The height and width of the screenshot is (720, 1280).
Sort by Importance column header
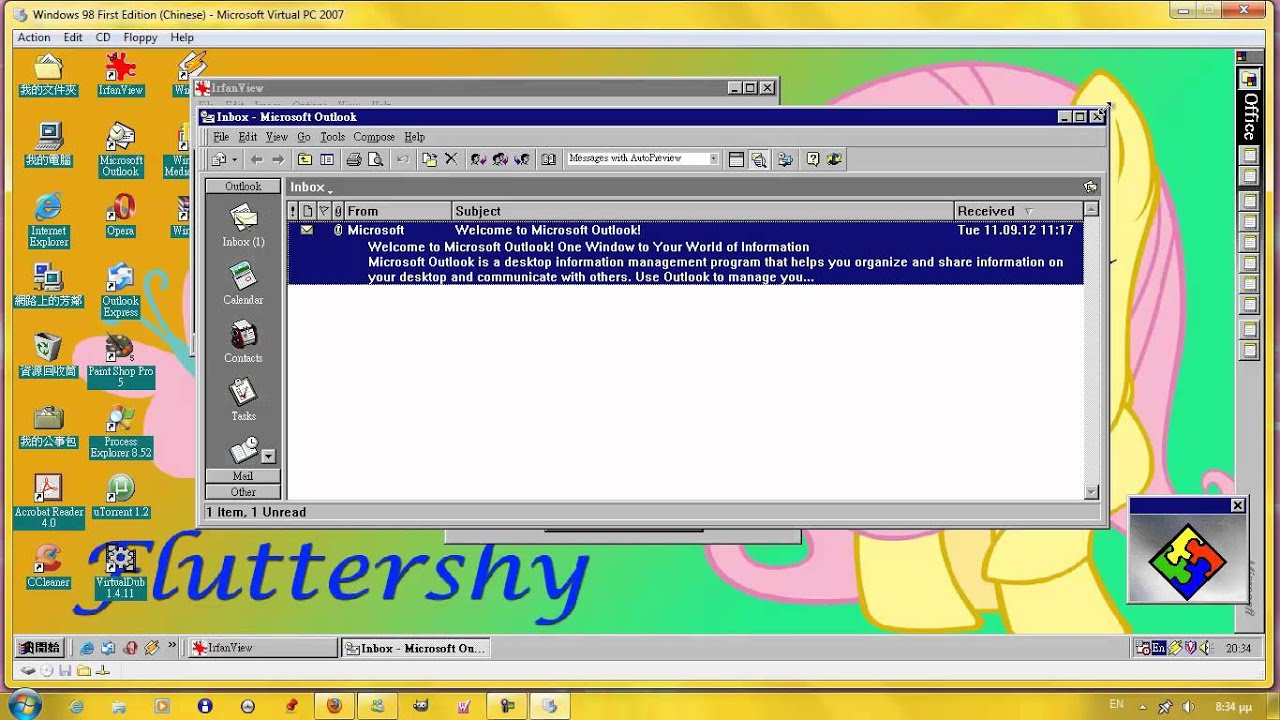(x=293, y=211)
